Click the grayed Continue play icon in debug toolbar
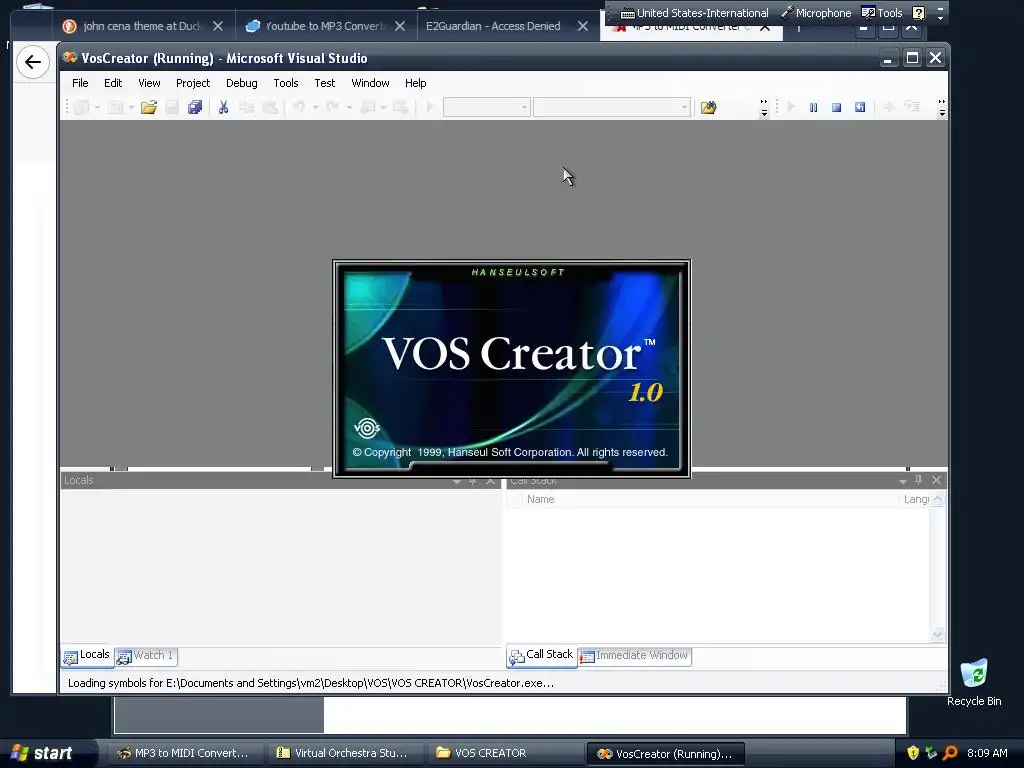This screenshot has height=768, width=1024. coord(791,107)
